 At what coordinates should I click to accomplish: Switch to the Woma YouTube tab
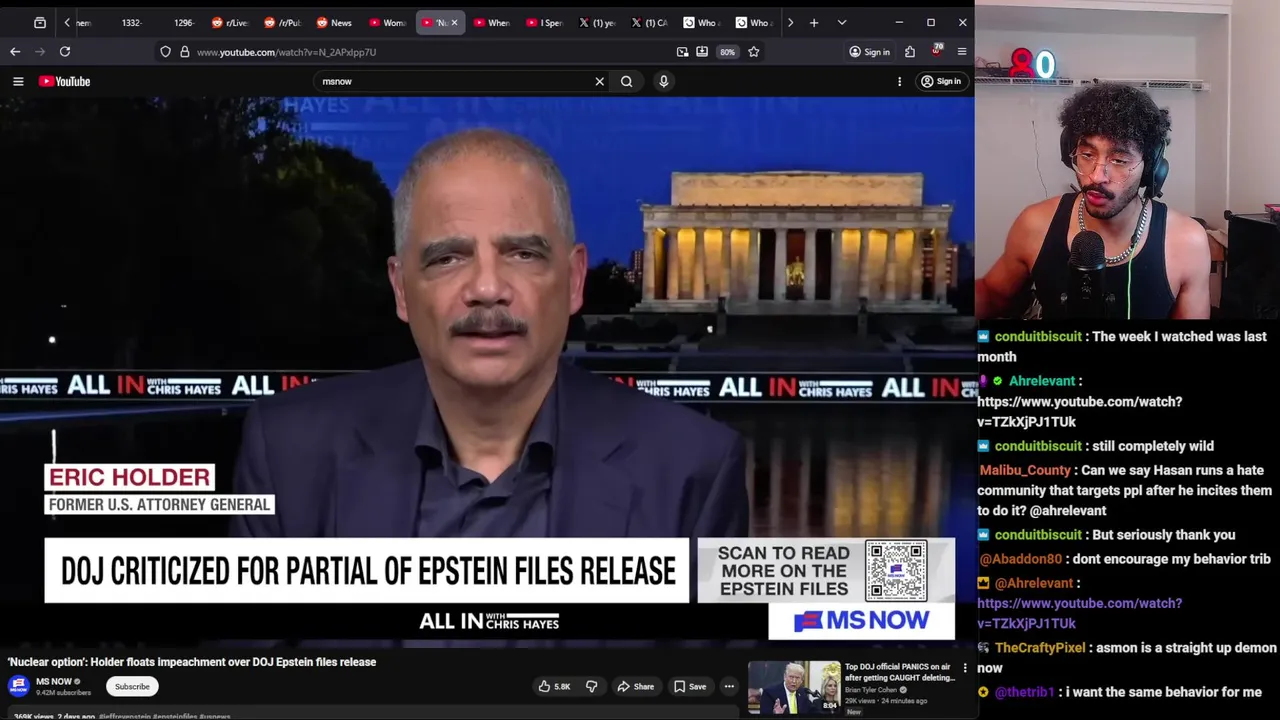coord(386,22)
